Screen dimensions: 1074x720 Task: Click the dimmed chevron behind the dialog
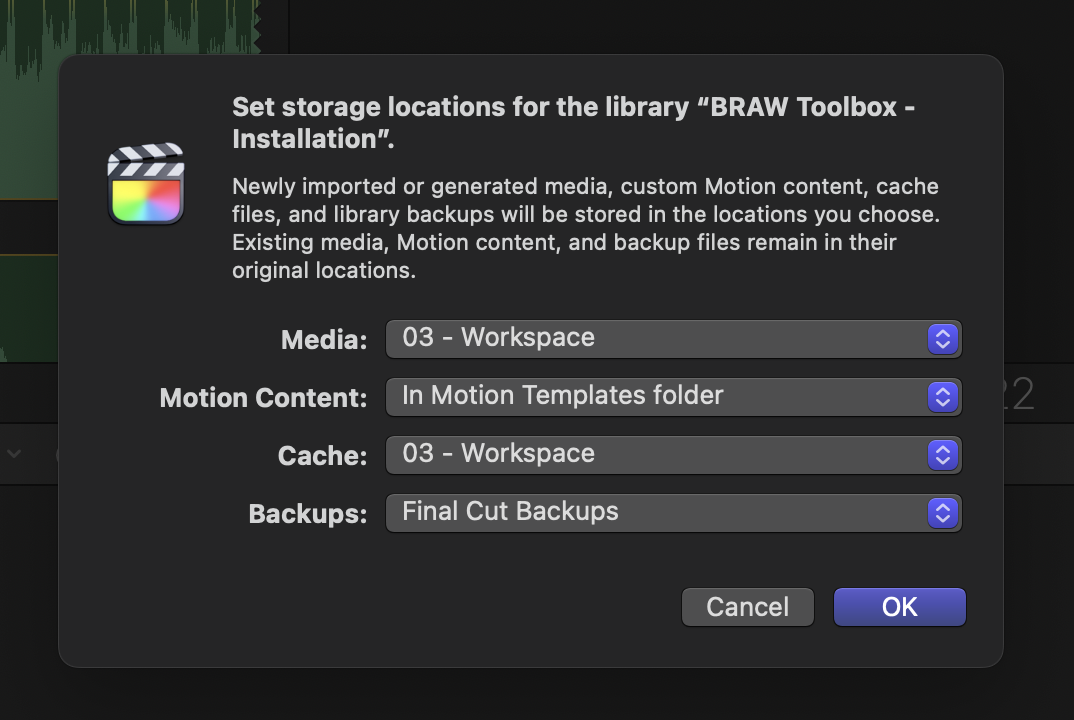pyautogui.click(x=14, y=453)
